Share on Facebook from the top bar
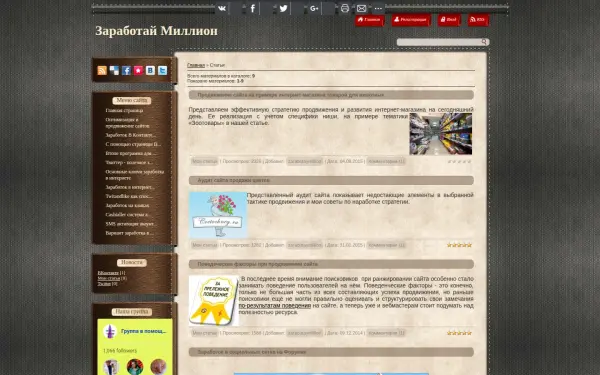 (x=253, y=8)
